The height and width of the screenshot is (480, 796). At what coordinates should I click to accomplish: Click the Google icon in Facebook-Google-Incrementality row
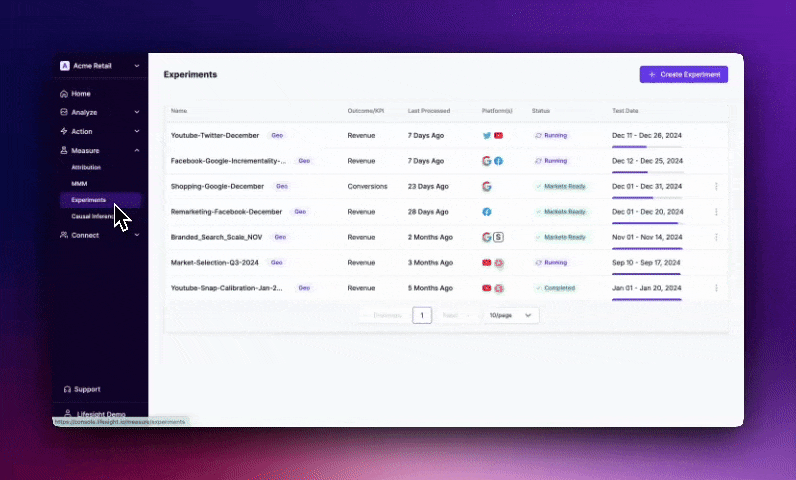click(486, 161)
